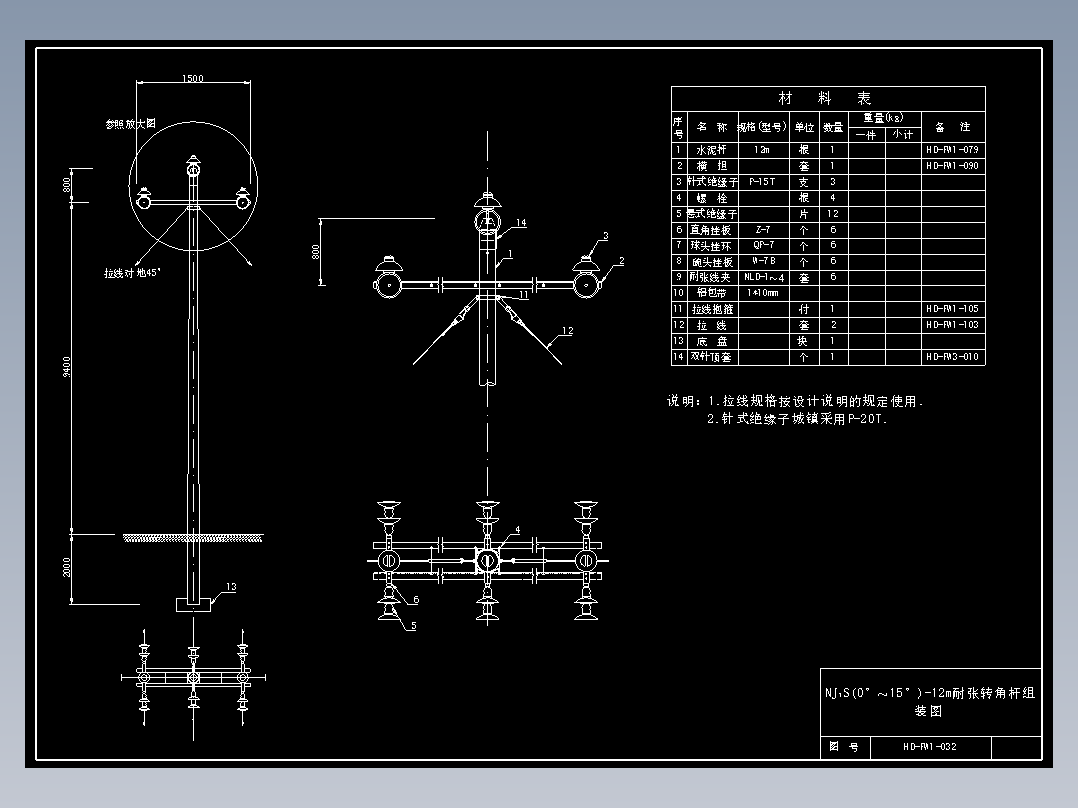Select the '碗头挂板' name cell
This screenshot has width=1078, height=808.
coord(711,261)
